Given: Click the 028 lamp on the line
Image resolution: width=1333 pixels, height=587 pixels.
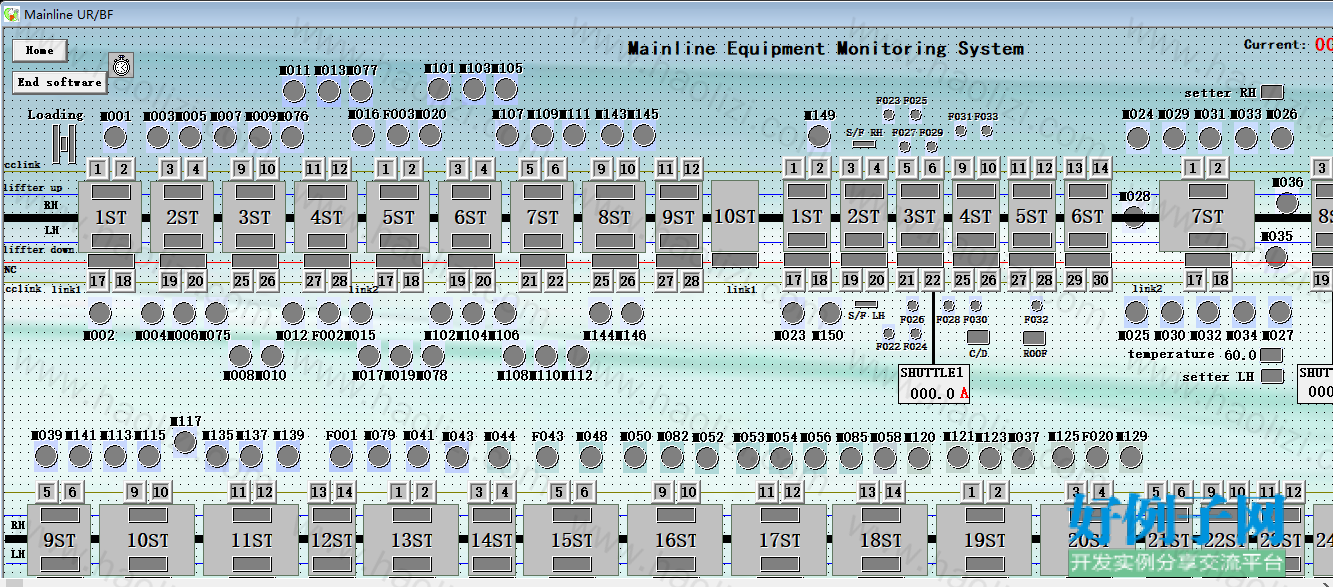Looking at the screenshot, I should pos(1134,217).
